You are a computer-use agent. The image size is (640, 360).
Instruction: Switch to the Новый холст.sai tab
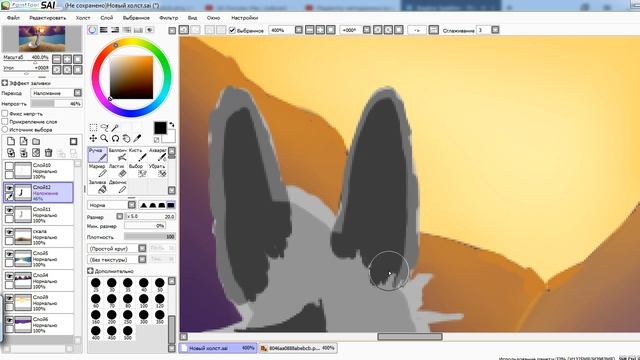[x=218, y=348]
